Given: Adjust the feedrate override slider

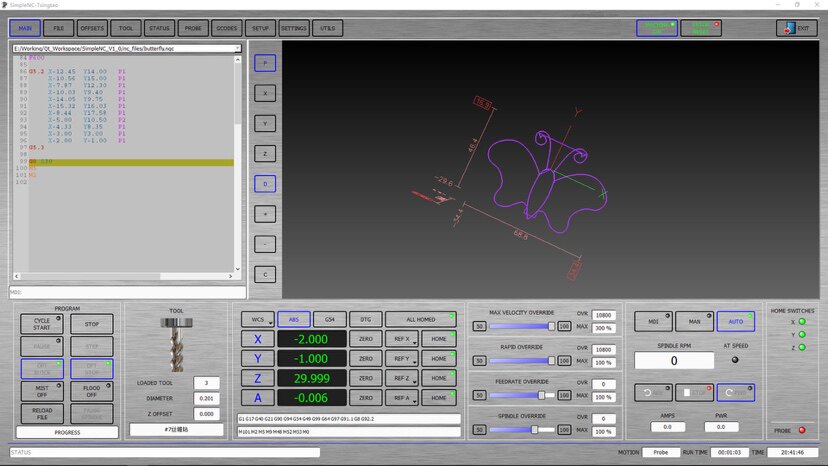Looking at the screenshot, I should [522, 395].
